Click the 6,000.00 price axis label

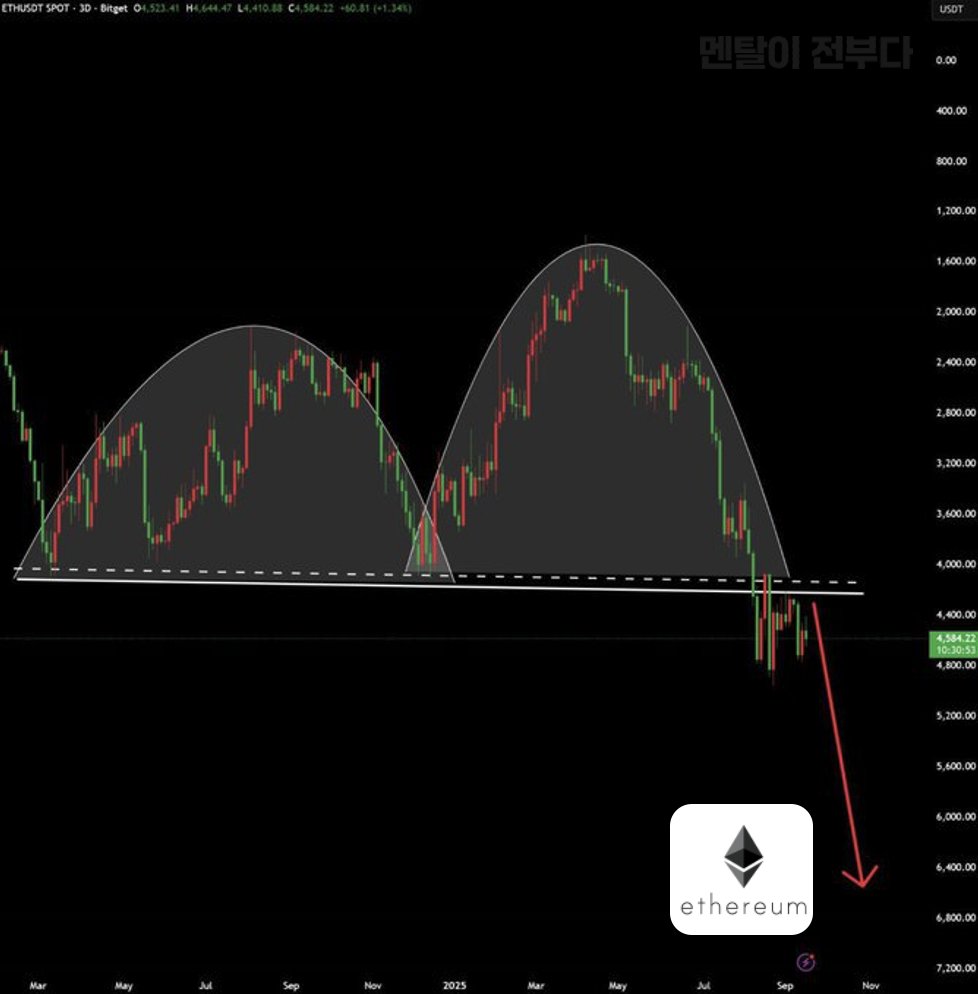click(x=956, y=817)
